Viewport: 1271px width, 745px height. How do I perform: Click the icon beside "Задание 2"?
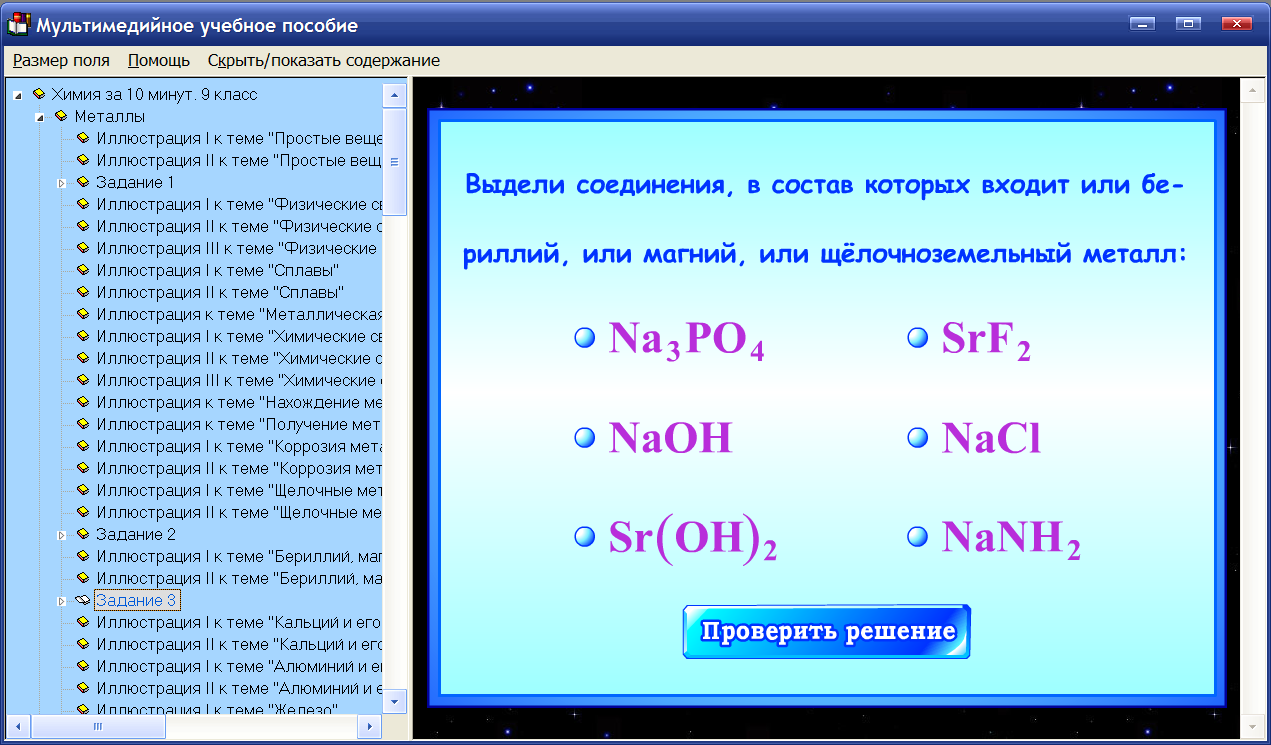tap(85, 534)
